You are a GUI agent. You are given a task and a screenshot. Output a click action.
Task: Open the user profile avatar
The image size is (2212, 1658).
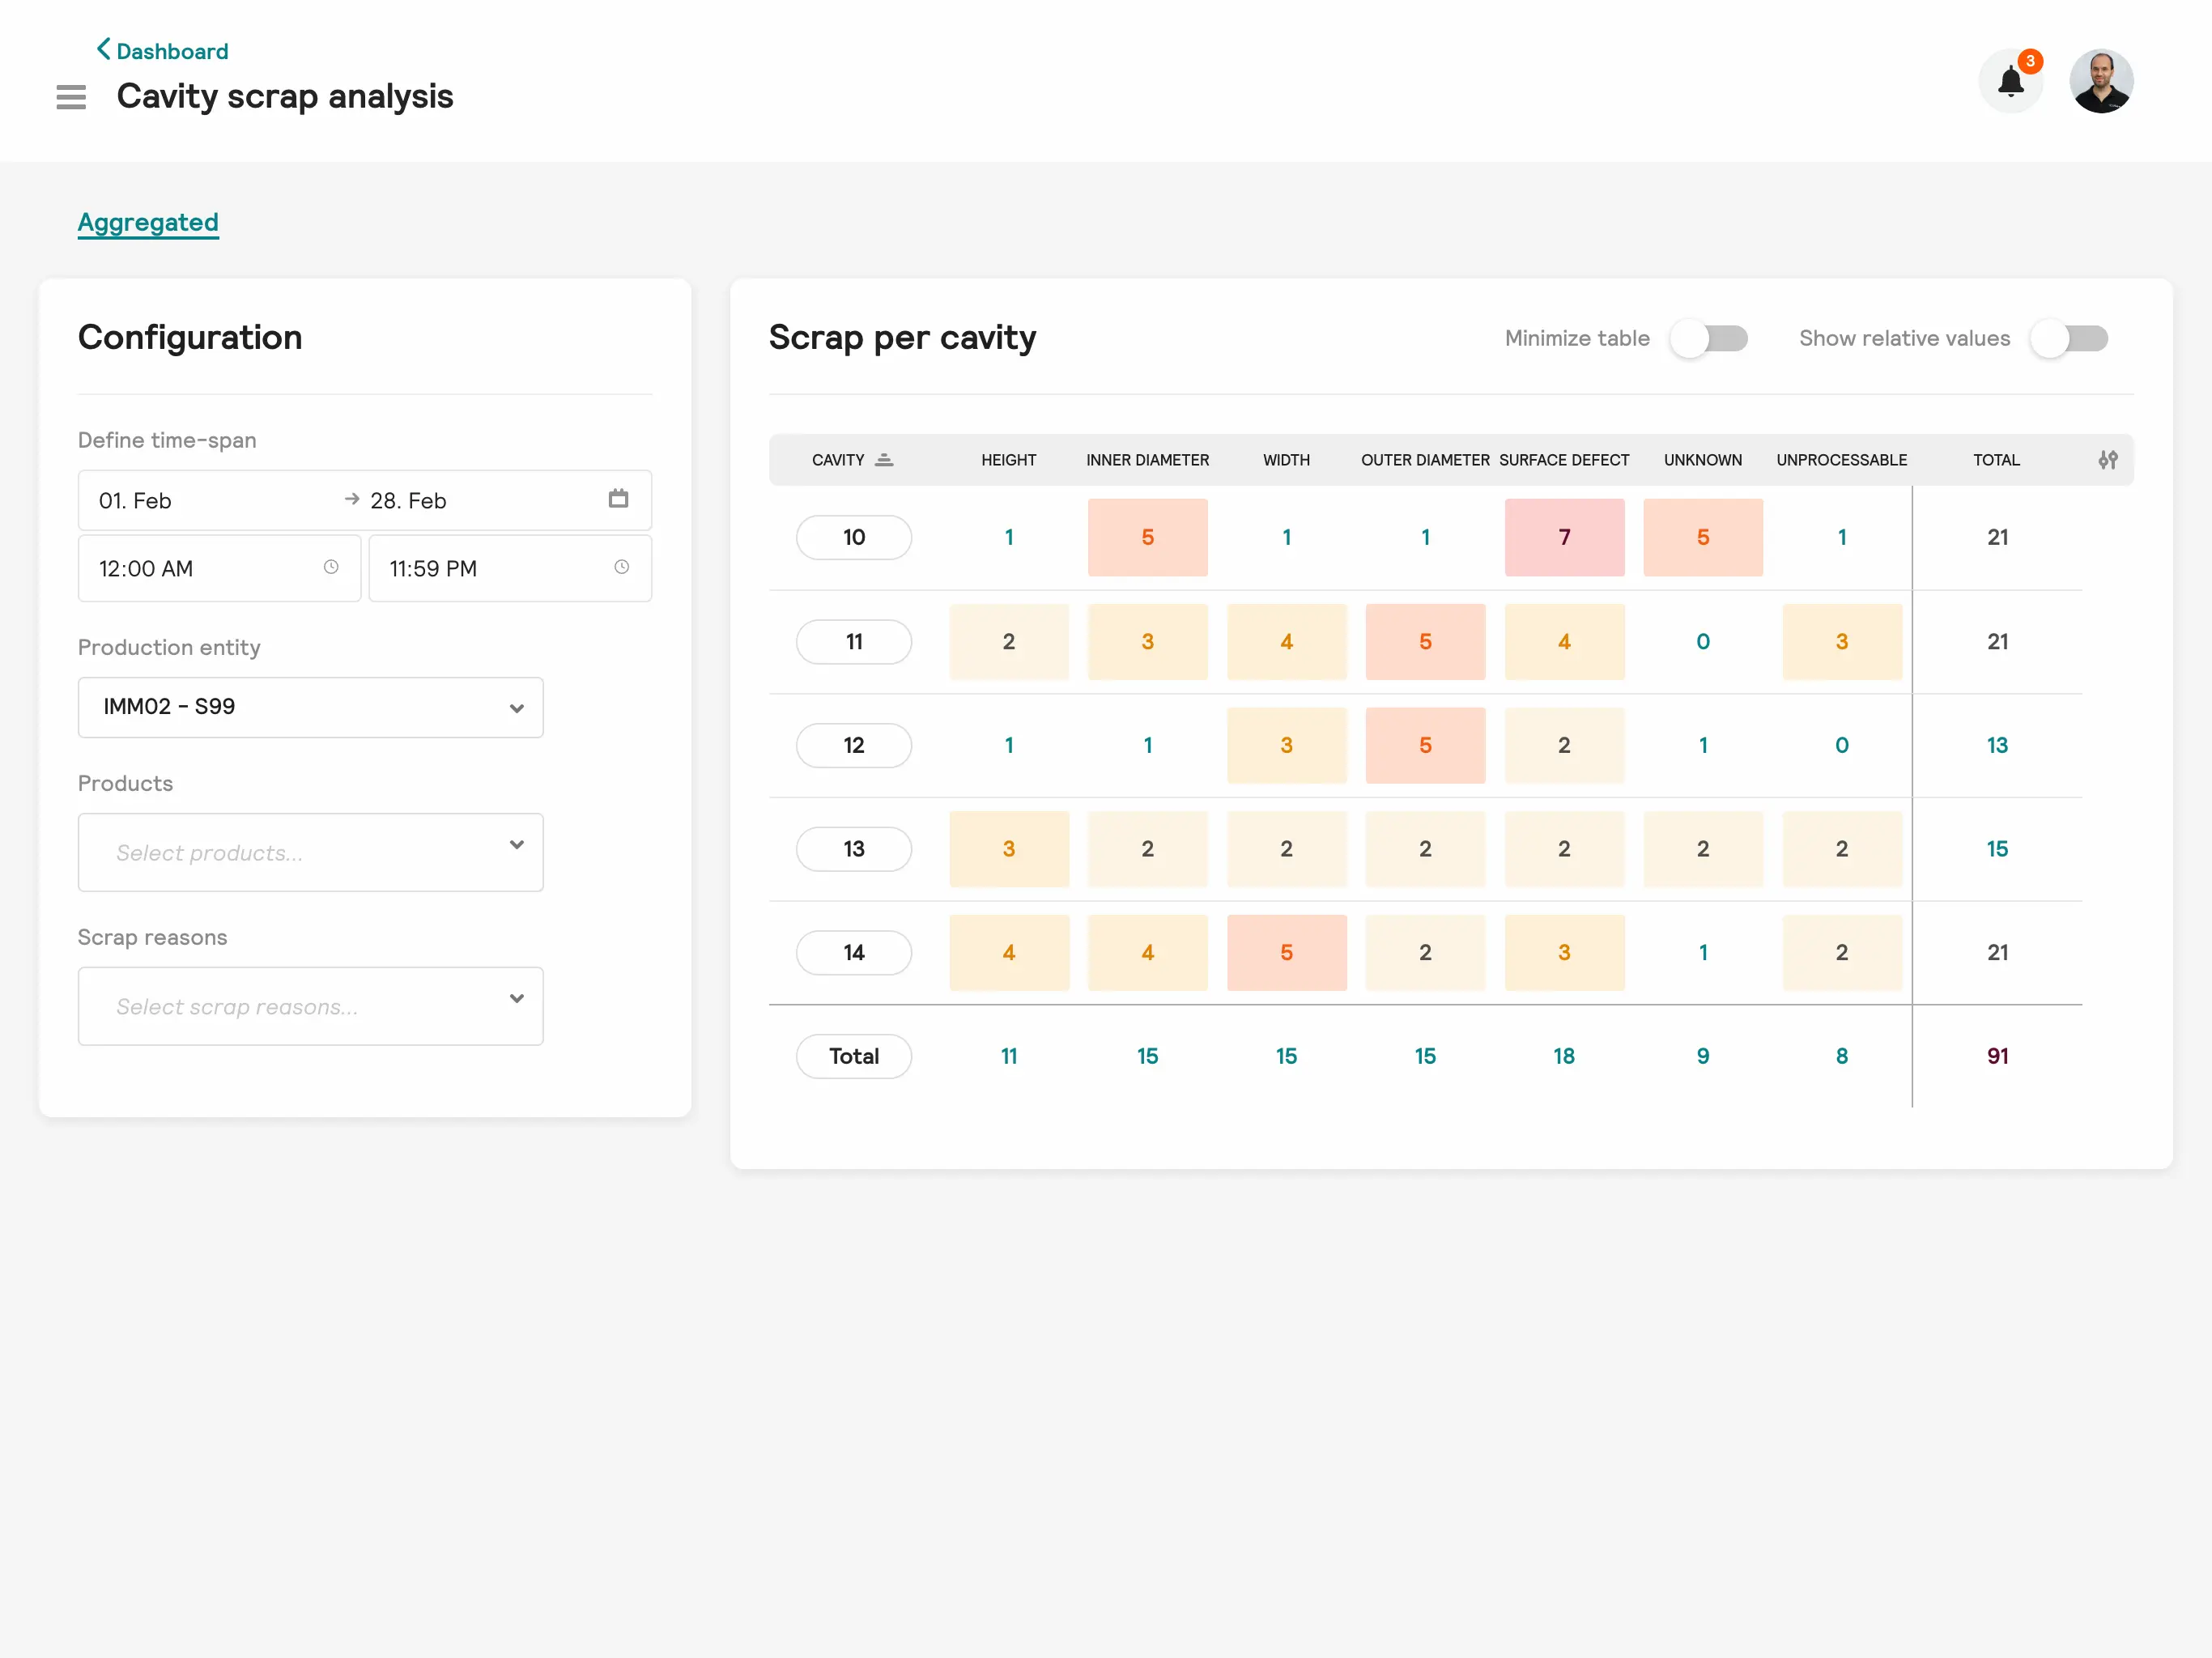tap(2101, 81)
